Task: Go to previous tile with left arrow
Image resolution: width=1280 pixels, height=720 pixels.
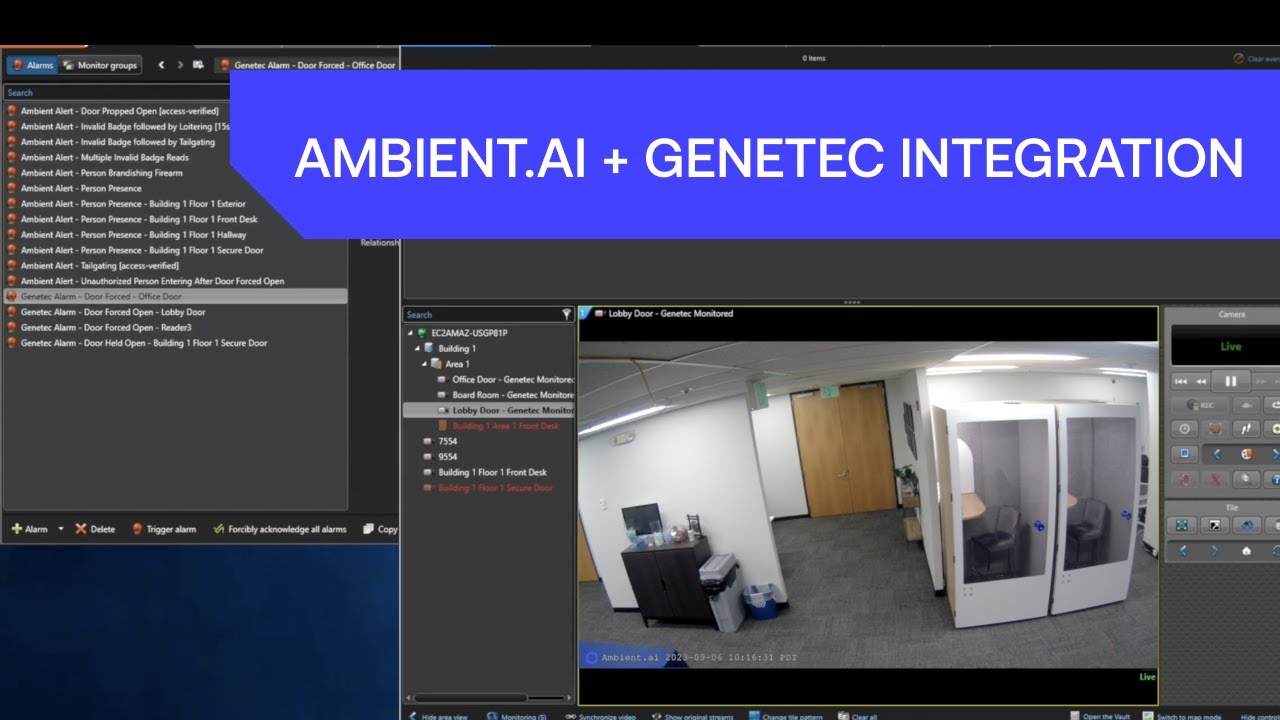Action: [x=1184, y=551]
